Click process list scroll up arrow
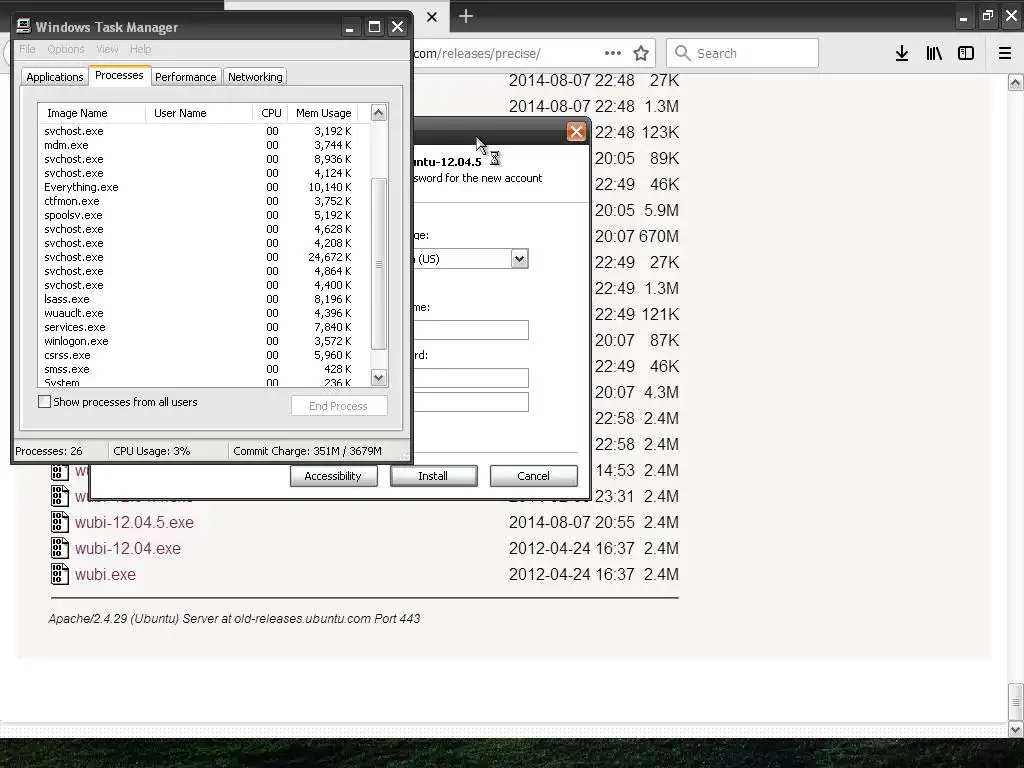1024x768 pixels. 379,113
